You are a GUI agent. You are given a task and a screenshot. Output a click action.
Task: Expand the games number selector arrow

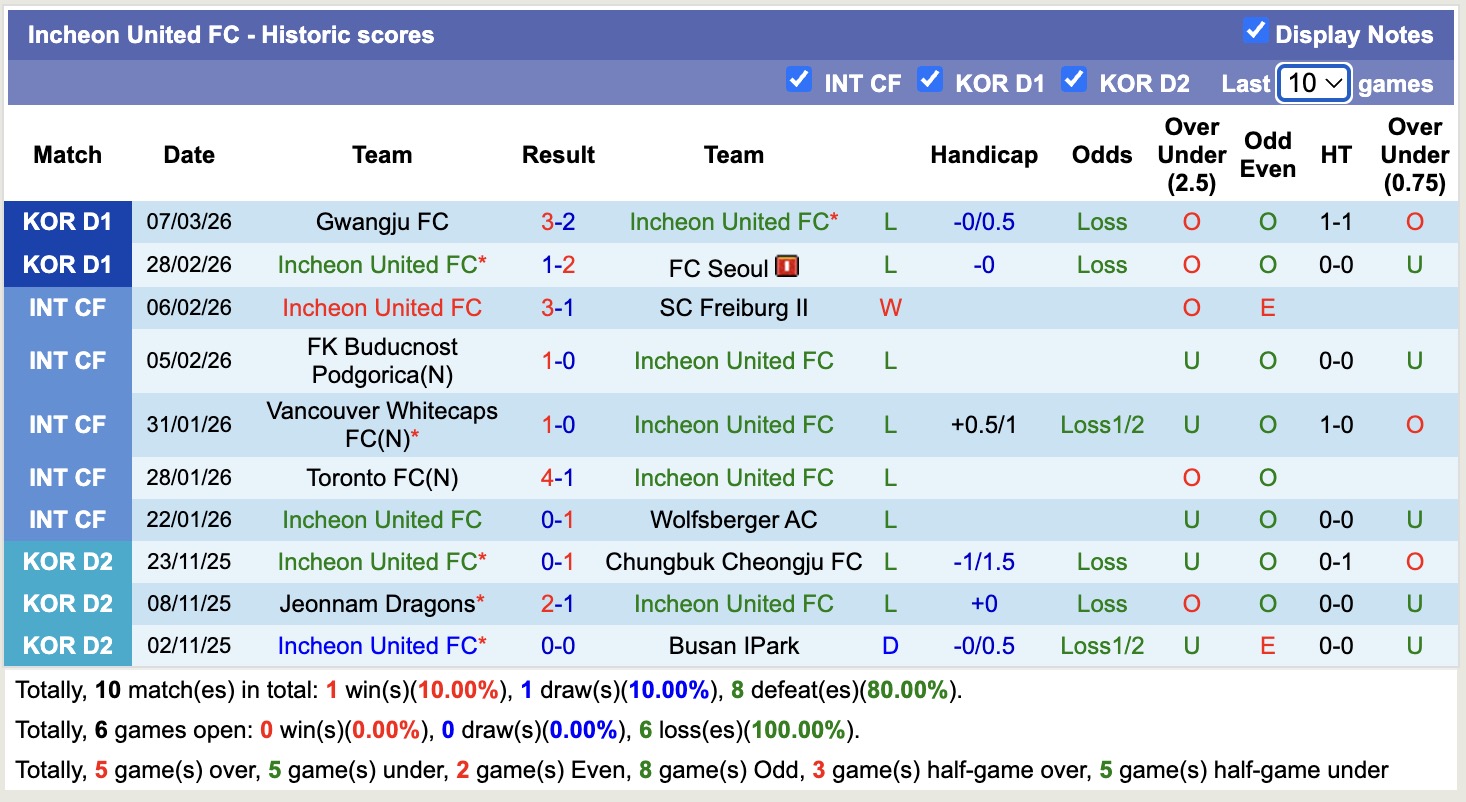[1335, 83]
